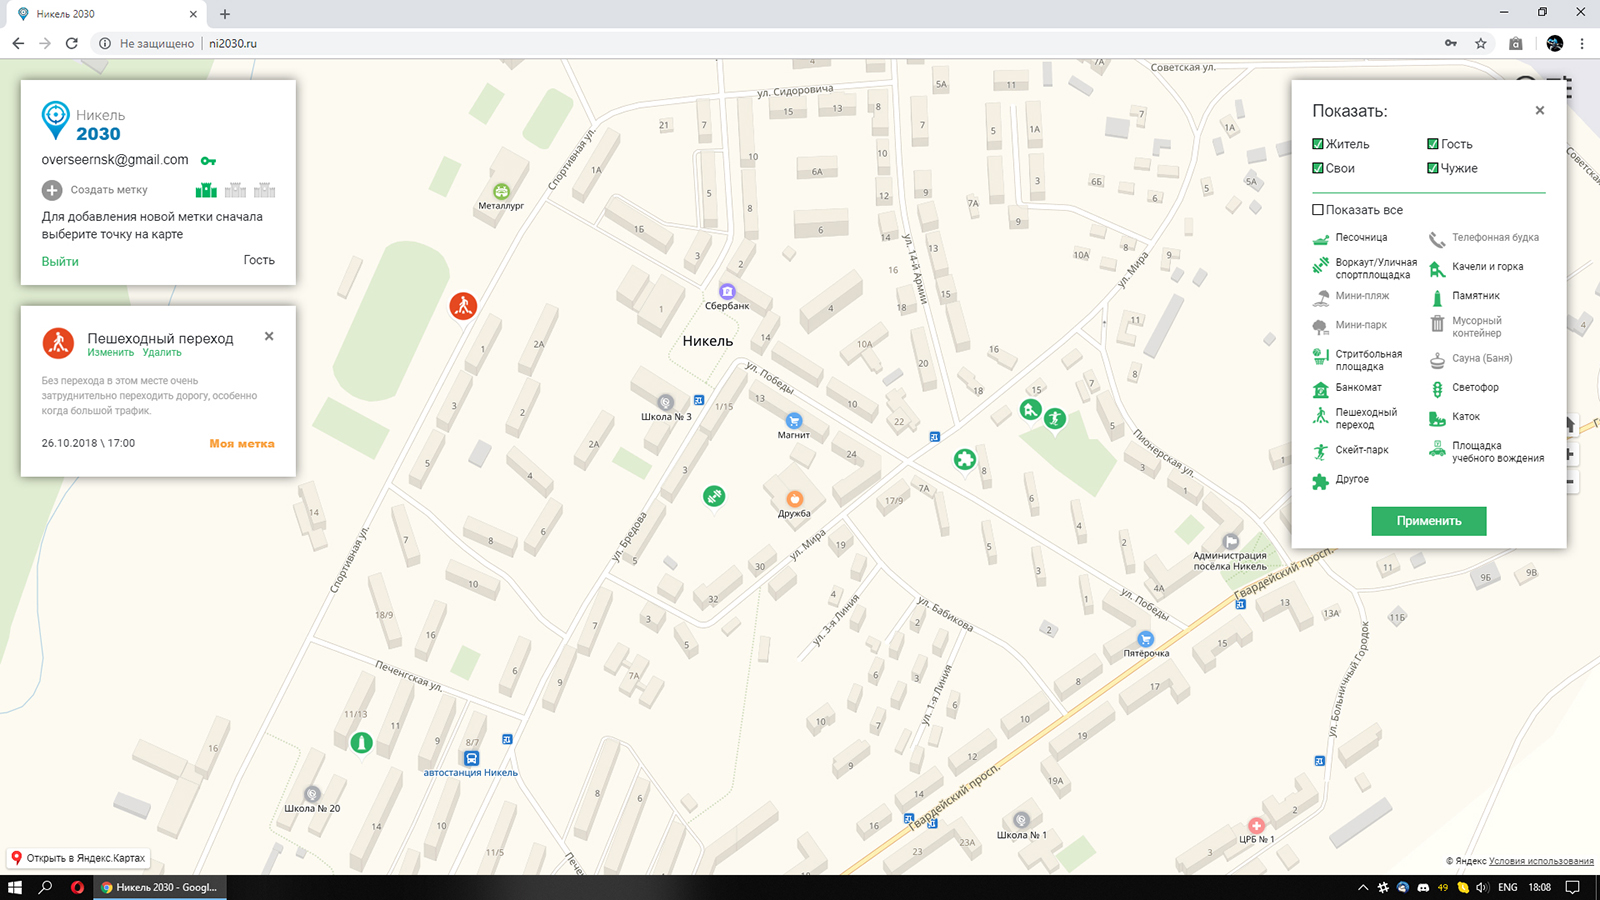Uncheck the Житель checkbox
The image size is (1600, 900).
coord(1318,144)
